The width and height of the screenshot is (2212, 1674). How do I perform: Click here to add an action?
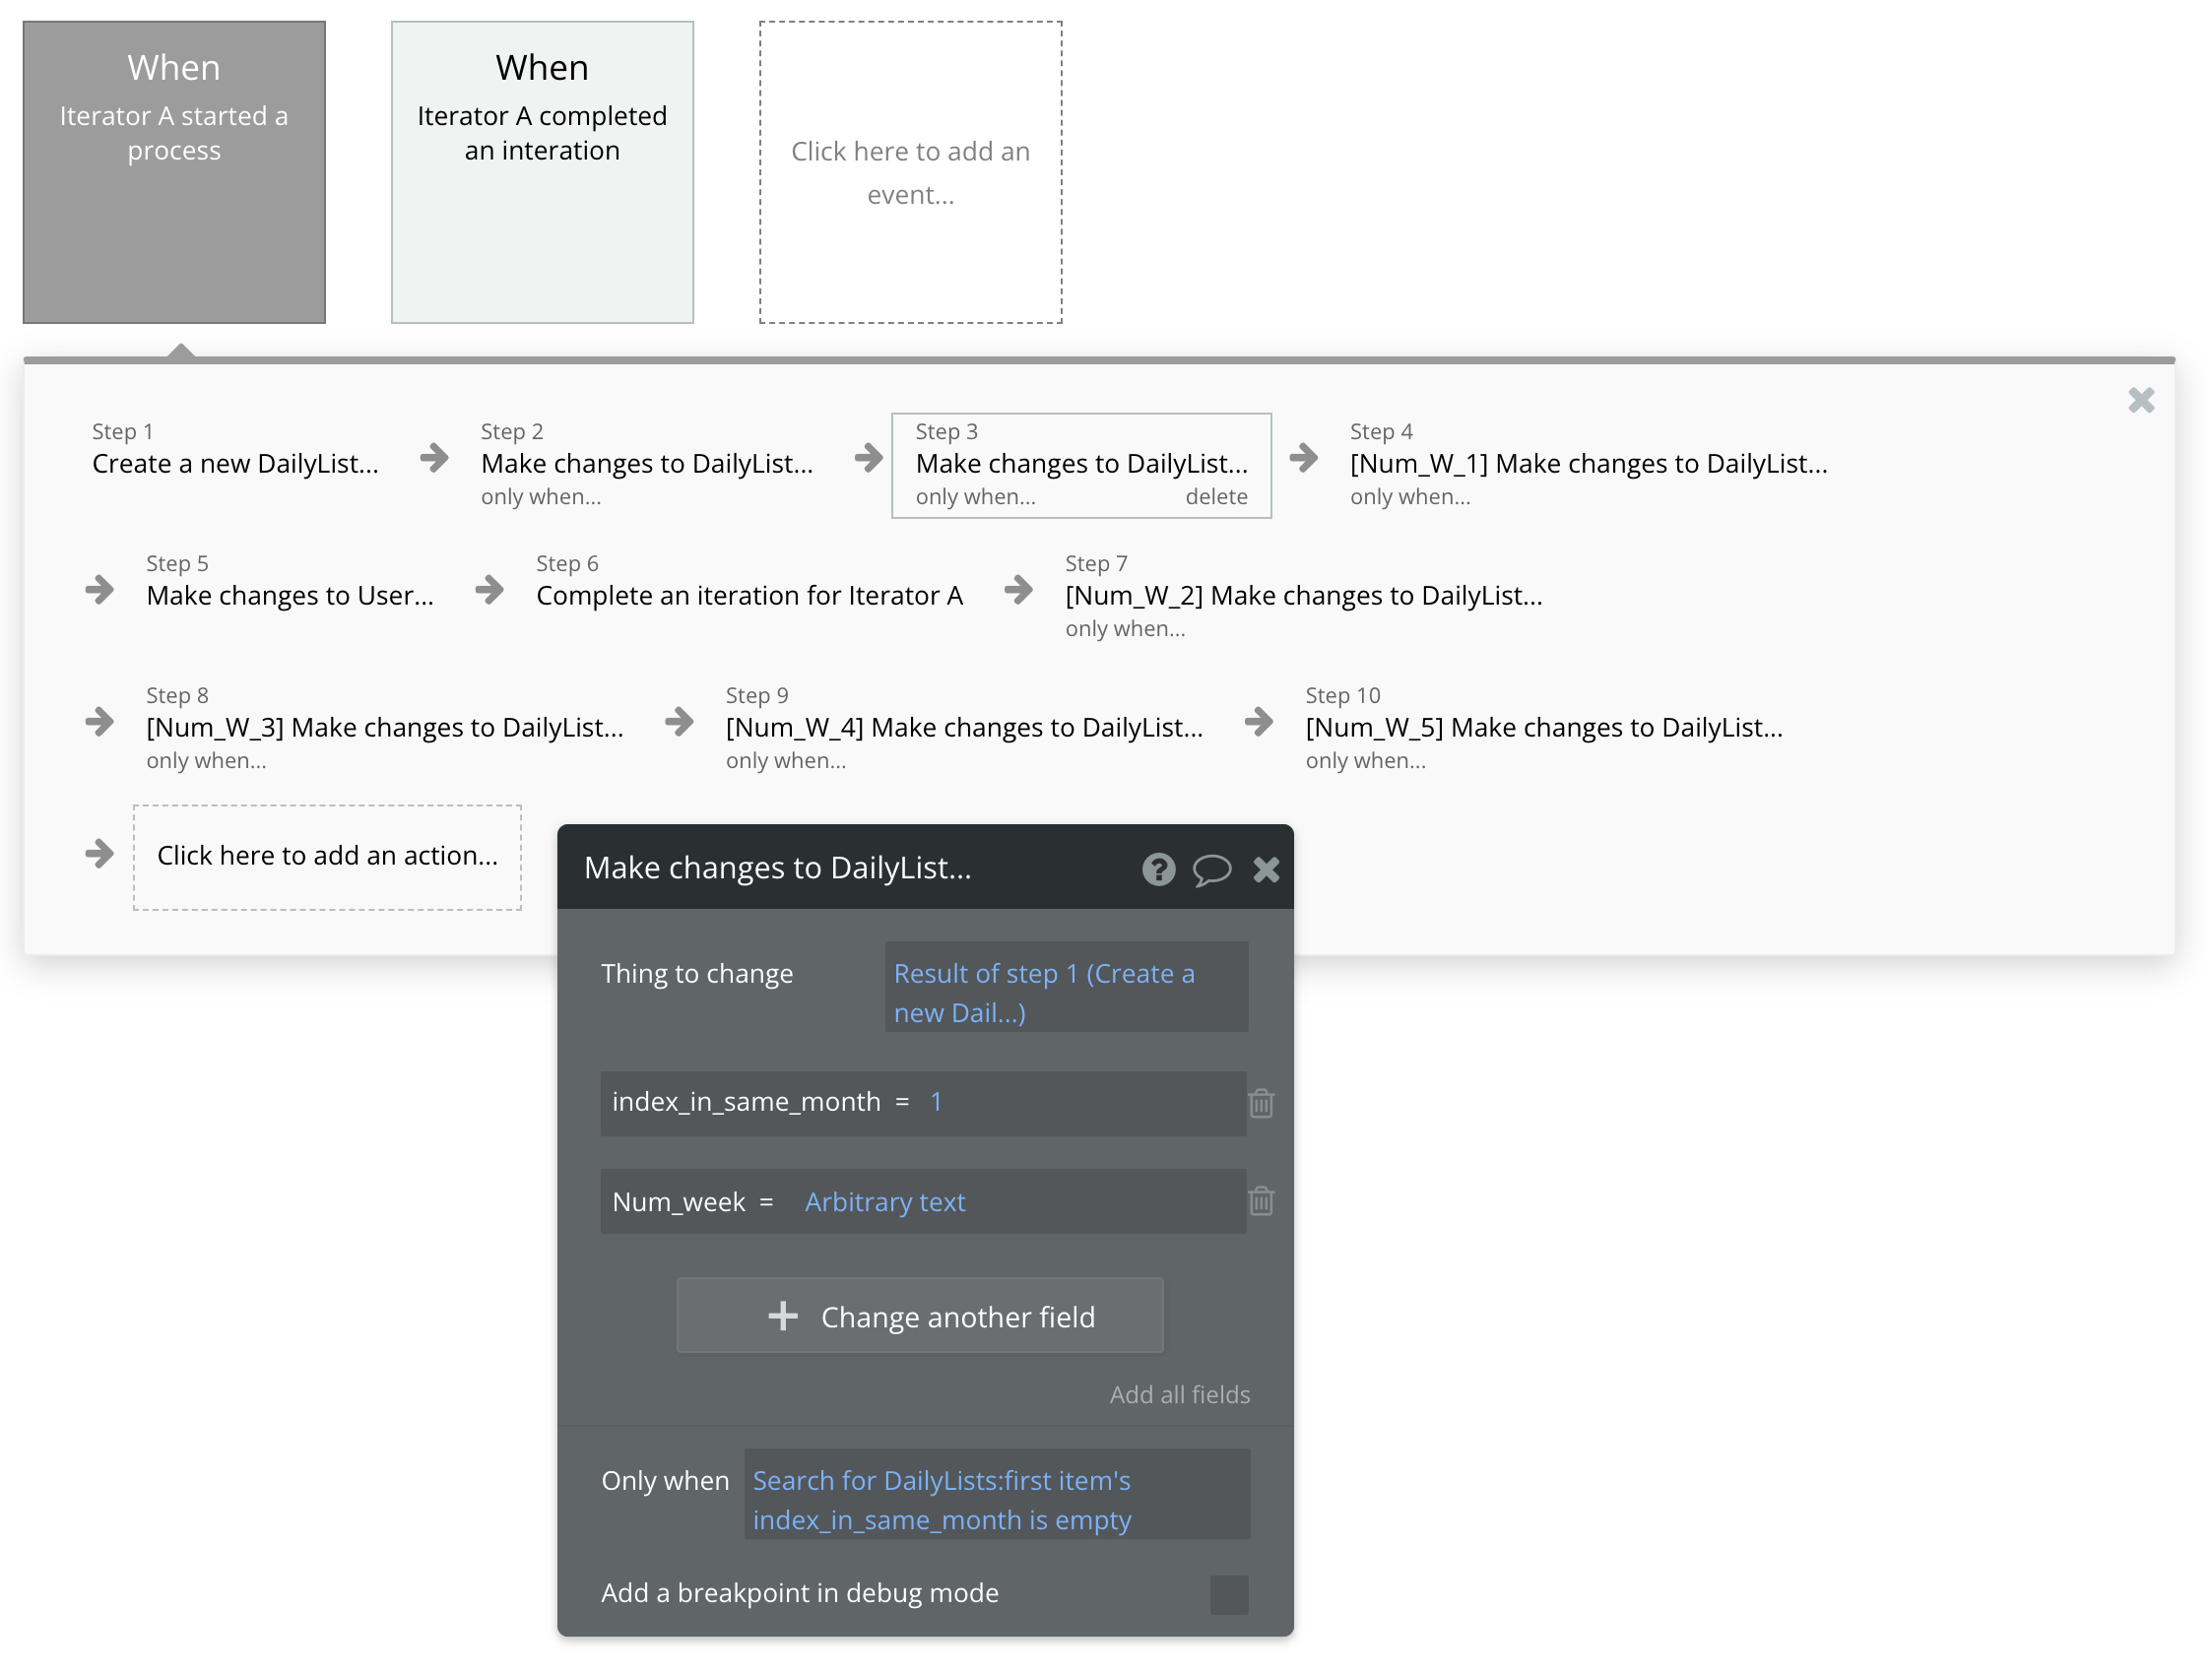coord(327,856)
